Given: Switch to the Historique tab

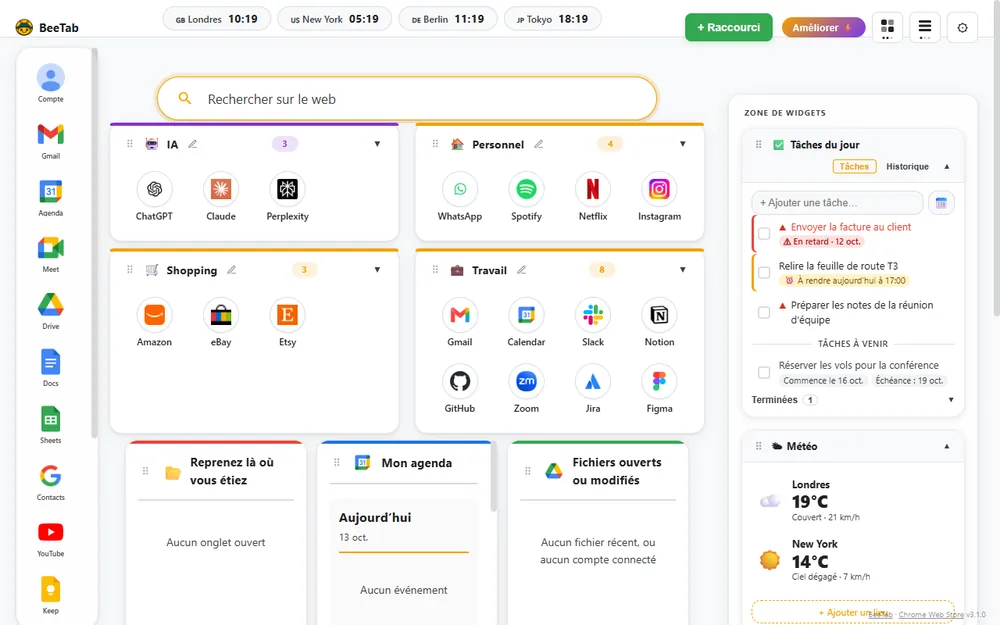Looking at the screenshot, I should (907, 166).
